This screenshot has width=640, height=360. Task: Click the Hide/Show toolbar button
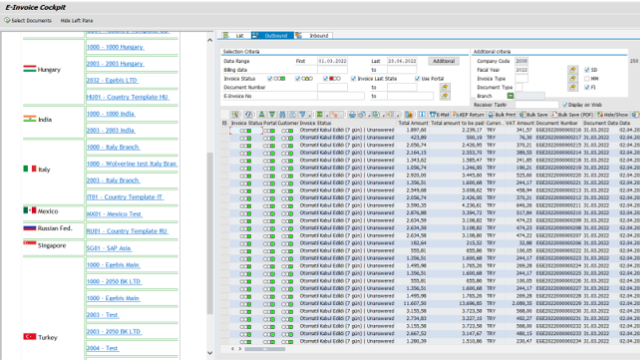click(612, 115)
